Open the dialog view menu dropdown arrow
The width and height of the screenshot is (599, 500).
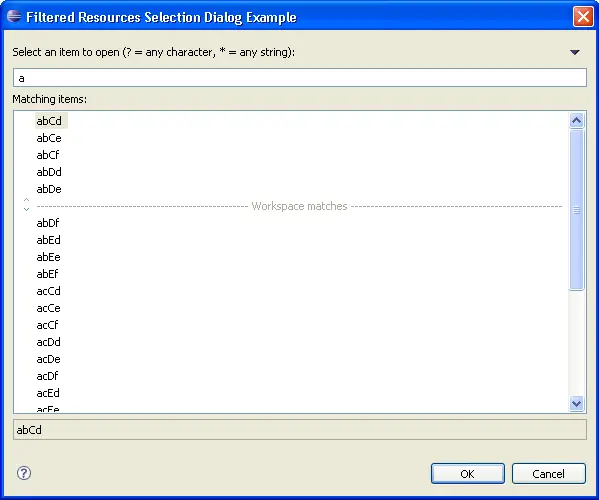pyautogui.click(x=575, y=52)
